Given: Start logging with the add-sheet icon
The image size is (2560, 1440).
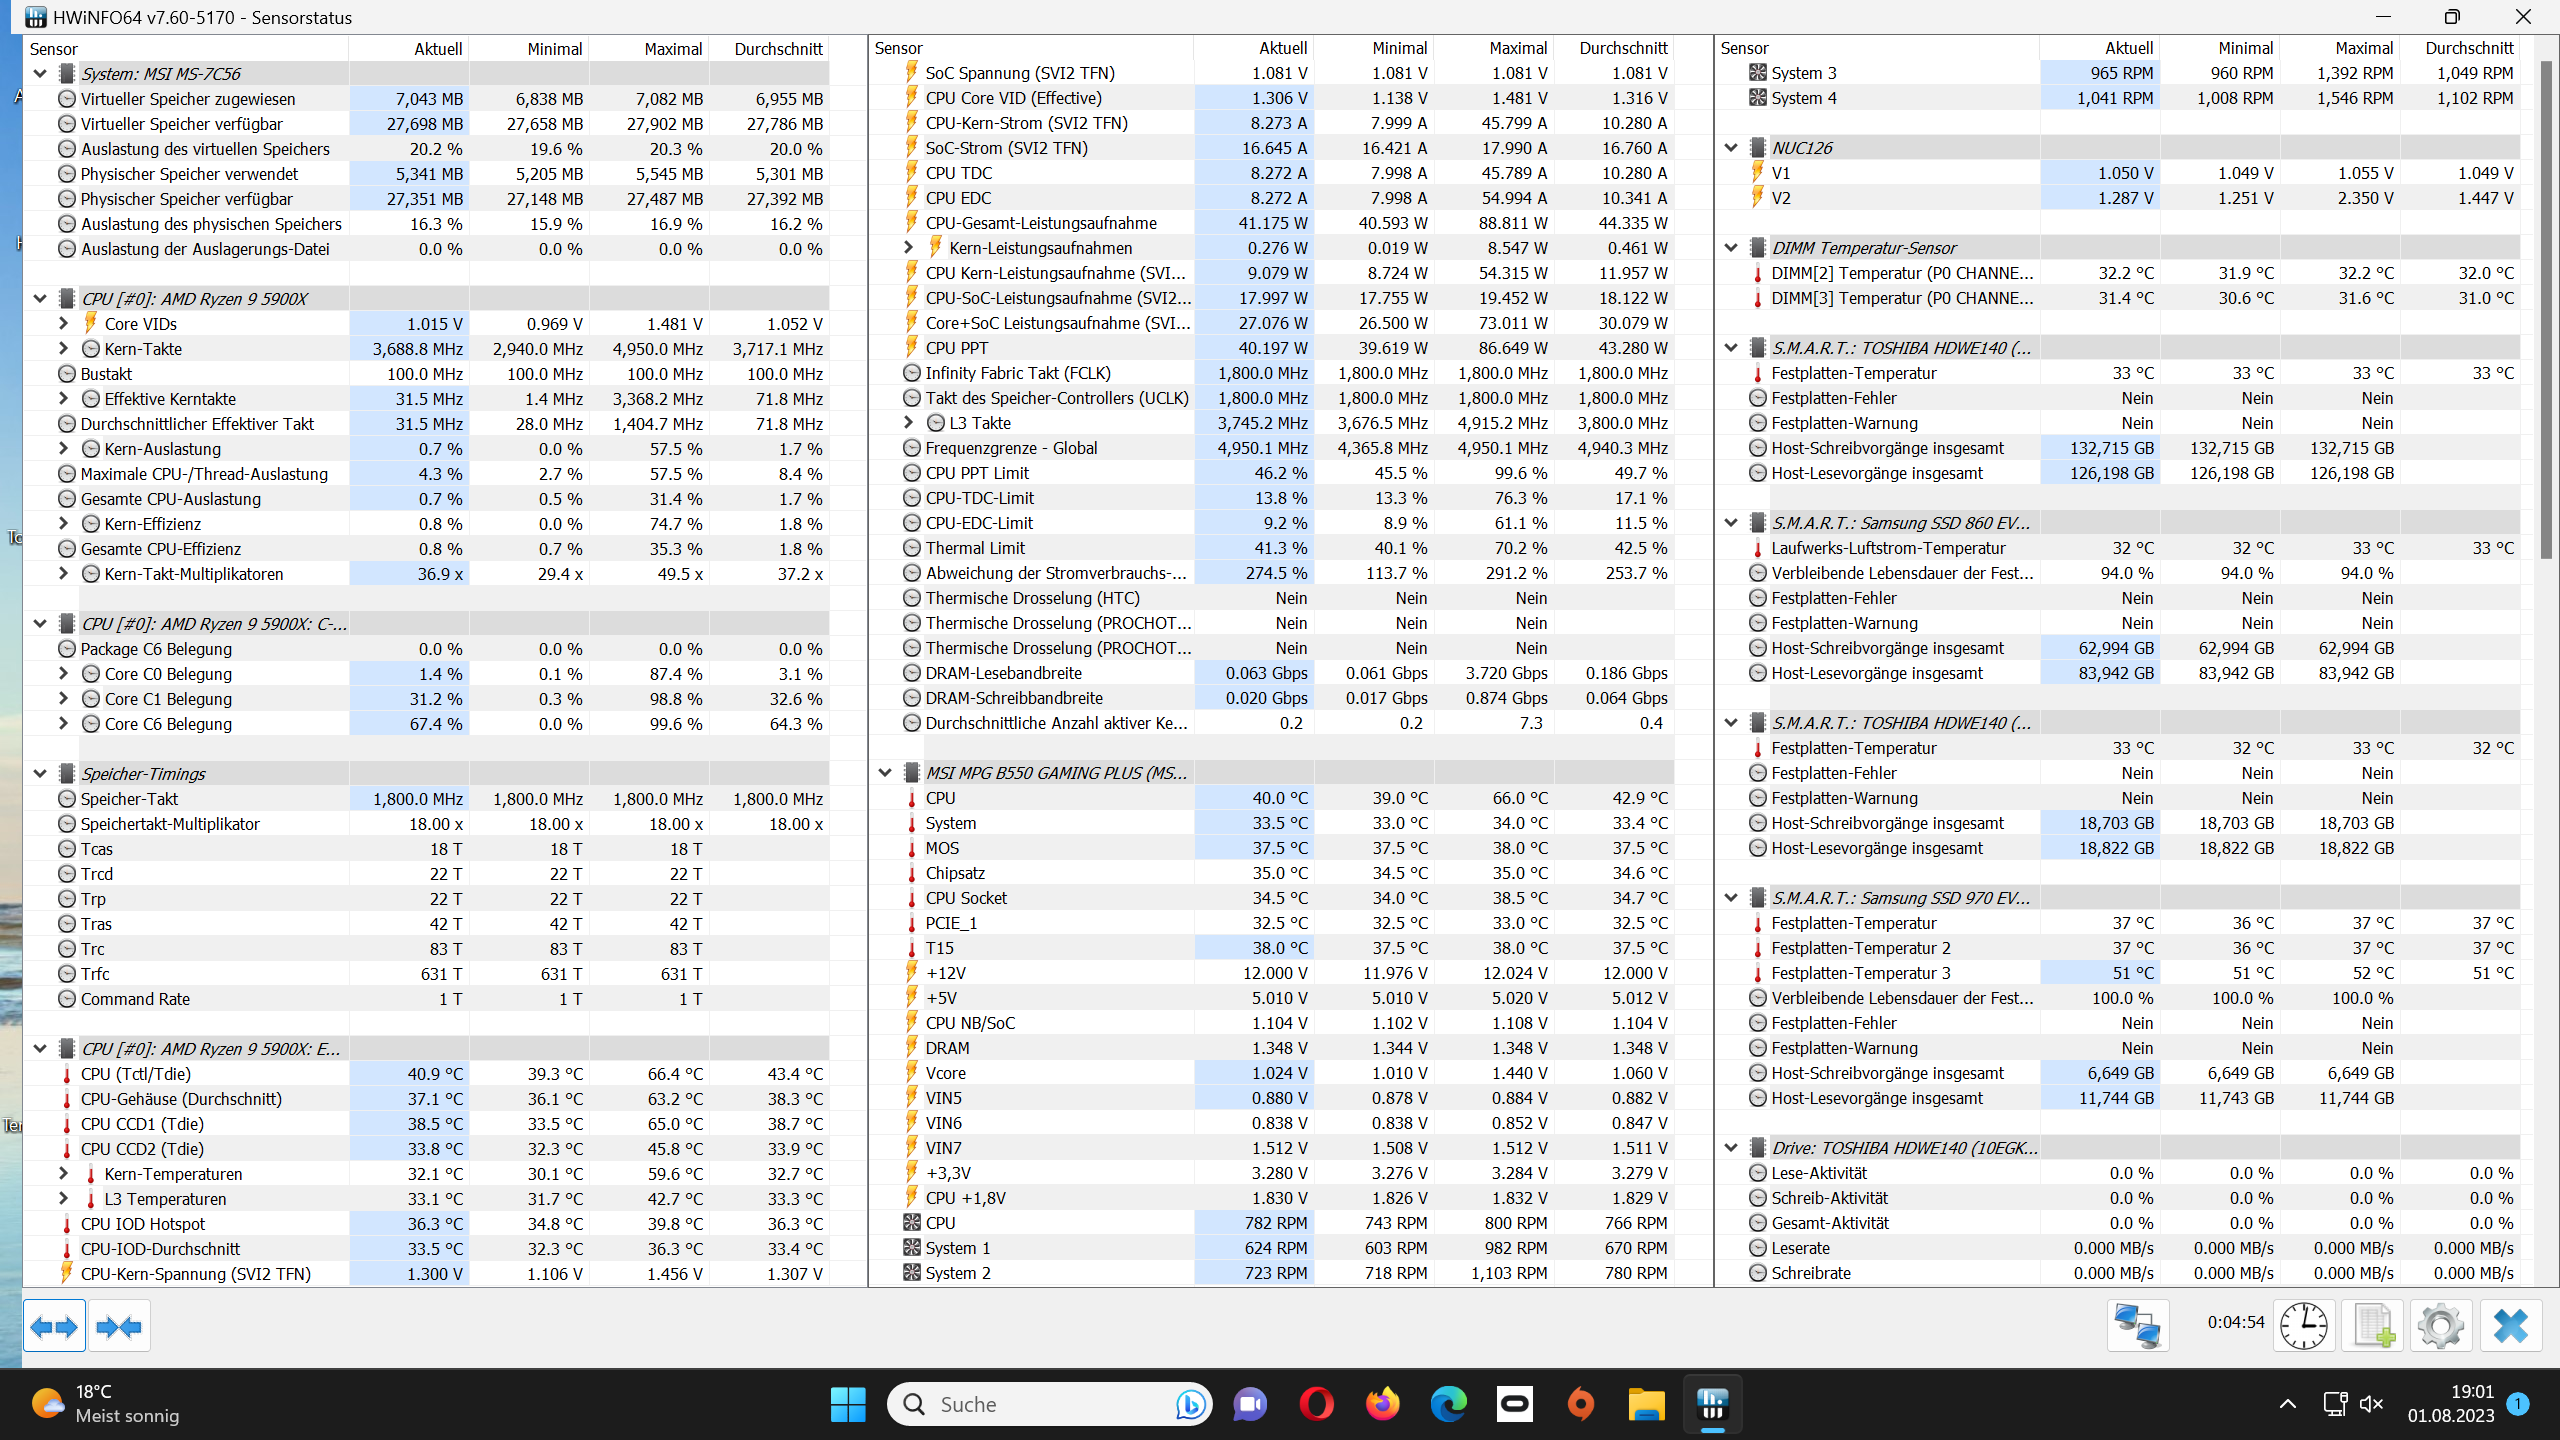Looking at the screenshot, I should coord(2373,1327).
